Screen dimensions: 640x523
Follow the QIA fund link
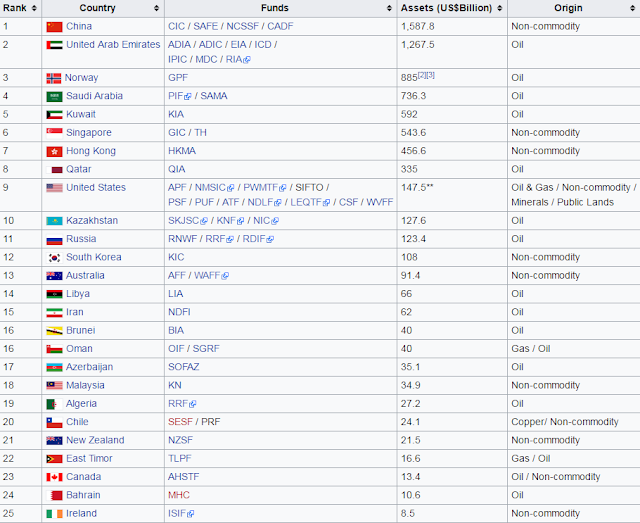177,169
